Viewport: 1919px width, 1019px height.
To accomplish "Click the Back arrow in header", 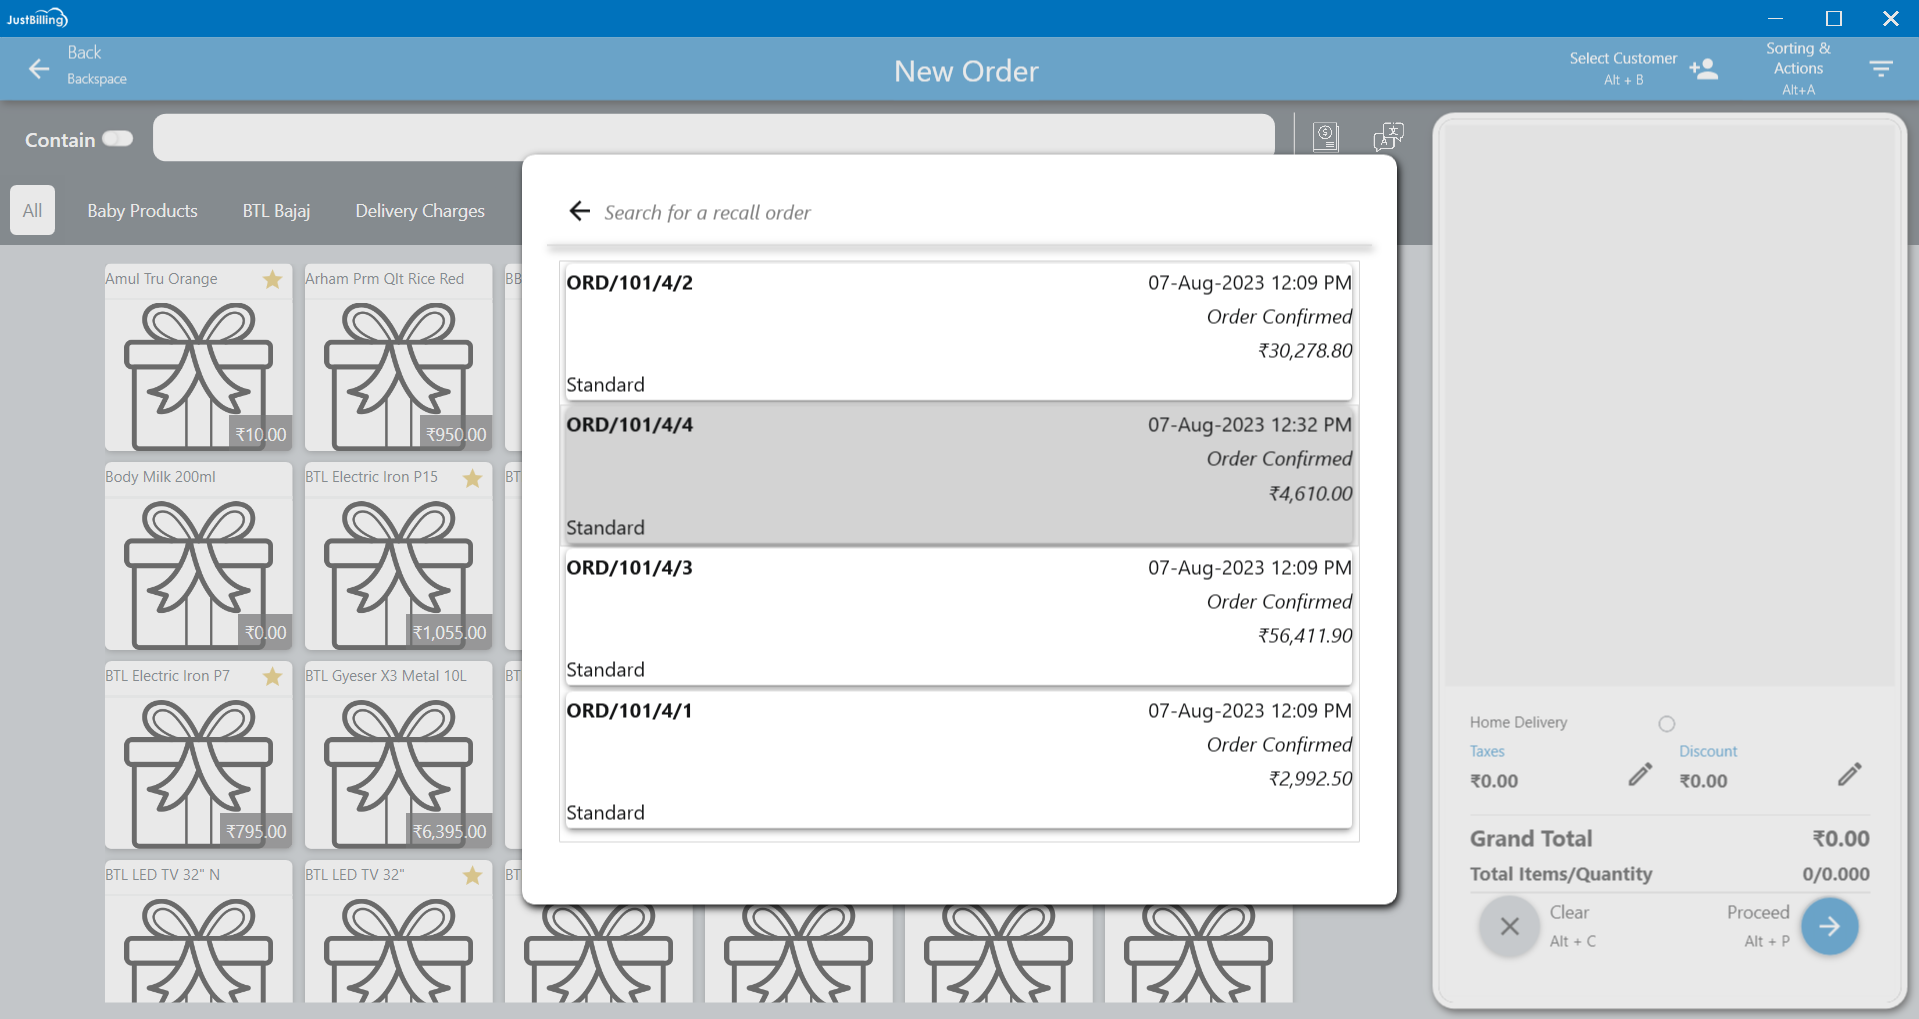I will pyautogui.click(x=39, y=69).
